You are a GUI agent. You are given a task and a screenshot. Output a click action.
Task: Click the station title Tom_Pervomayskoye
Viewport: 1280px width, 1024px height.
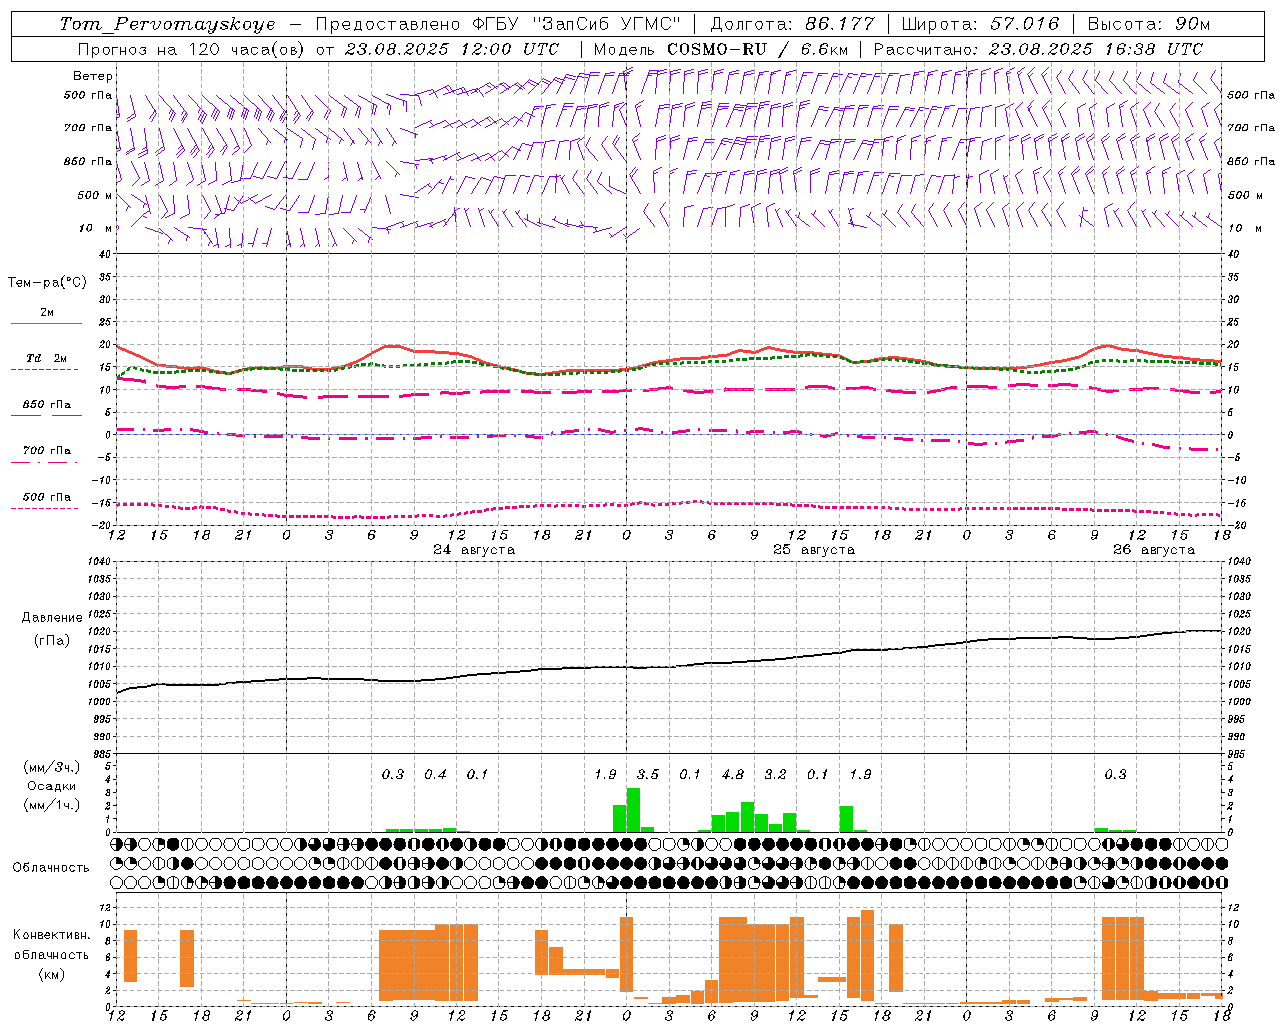click(x=168, y=24)
